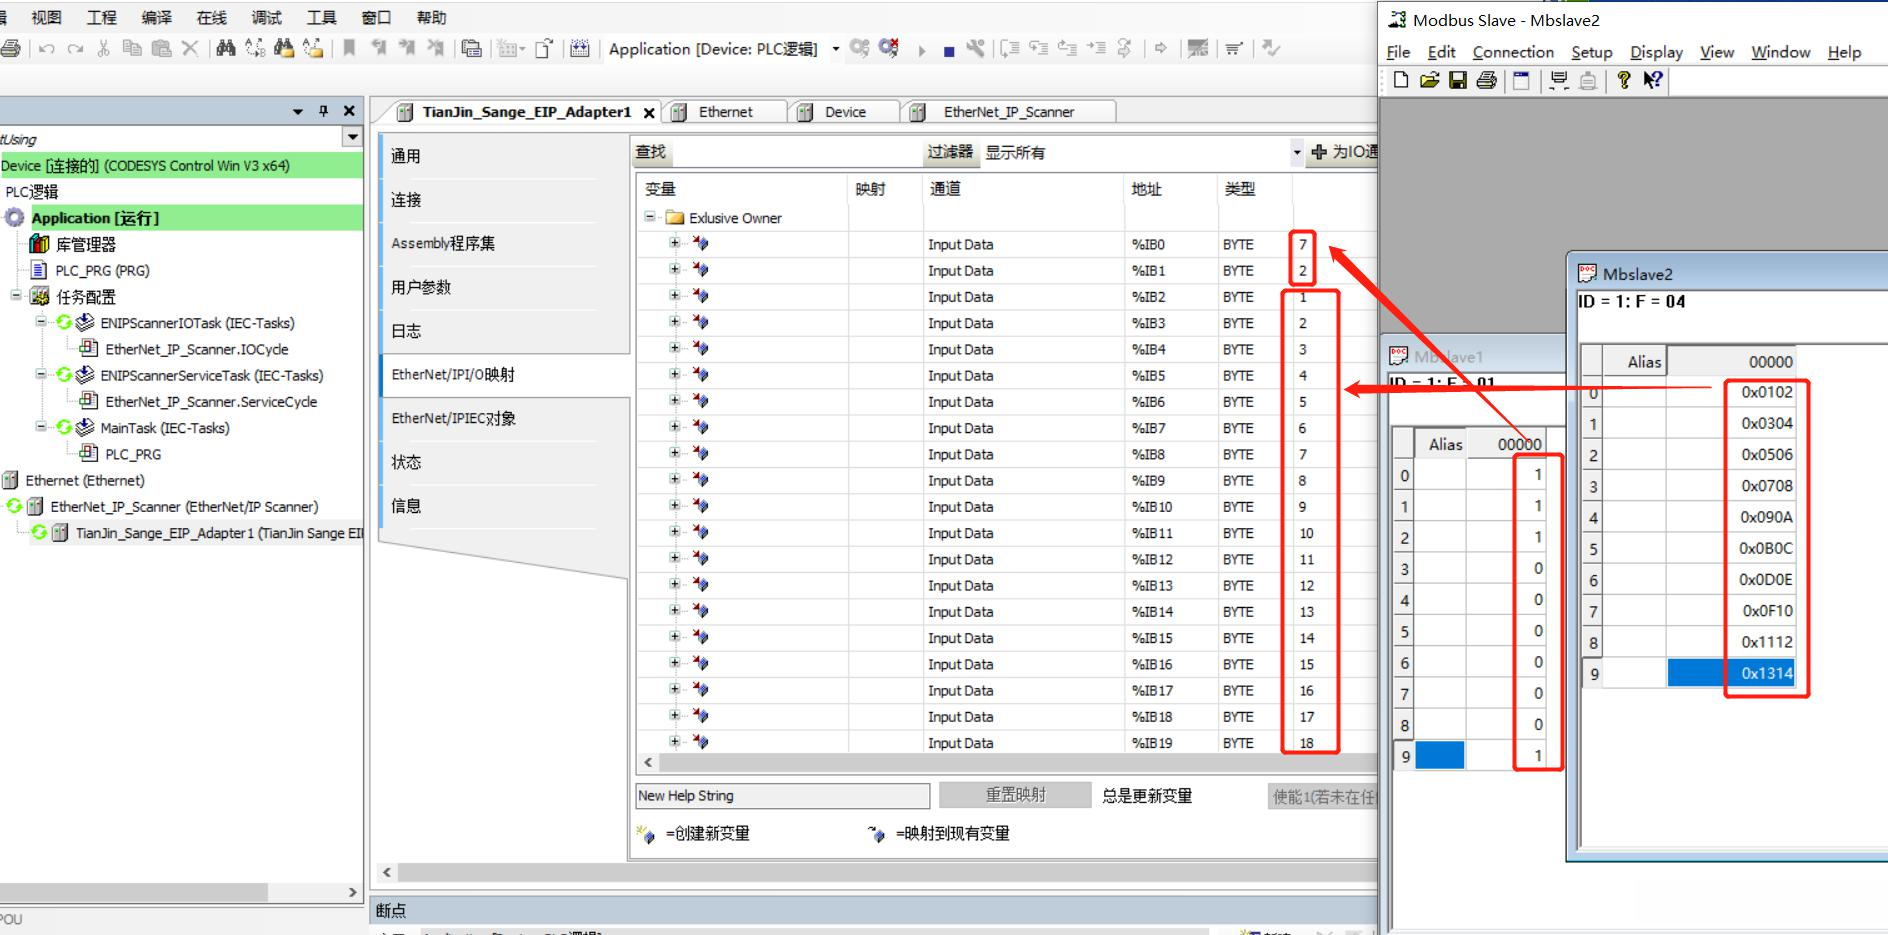Select EtherNet_IP_Scanner.IOCycle tree item
The height and width of the screenshot is (935, 1888).
197,349
